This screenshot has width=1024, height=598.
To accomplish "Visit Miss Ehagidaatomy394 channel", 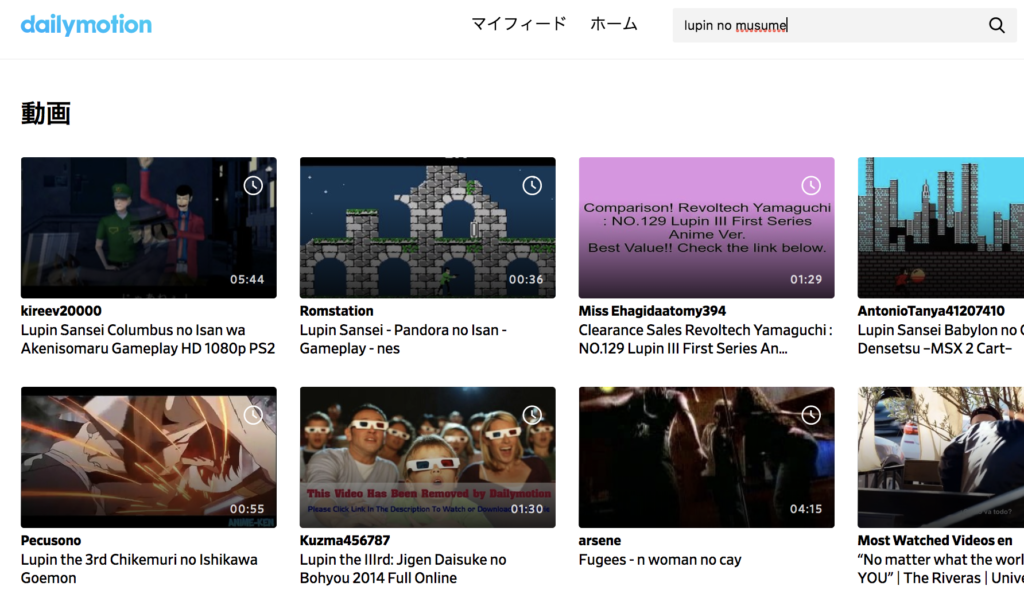I will [652, 311].
